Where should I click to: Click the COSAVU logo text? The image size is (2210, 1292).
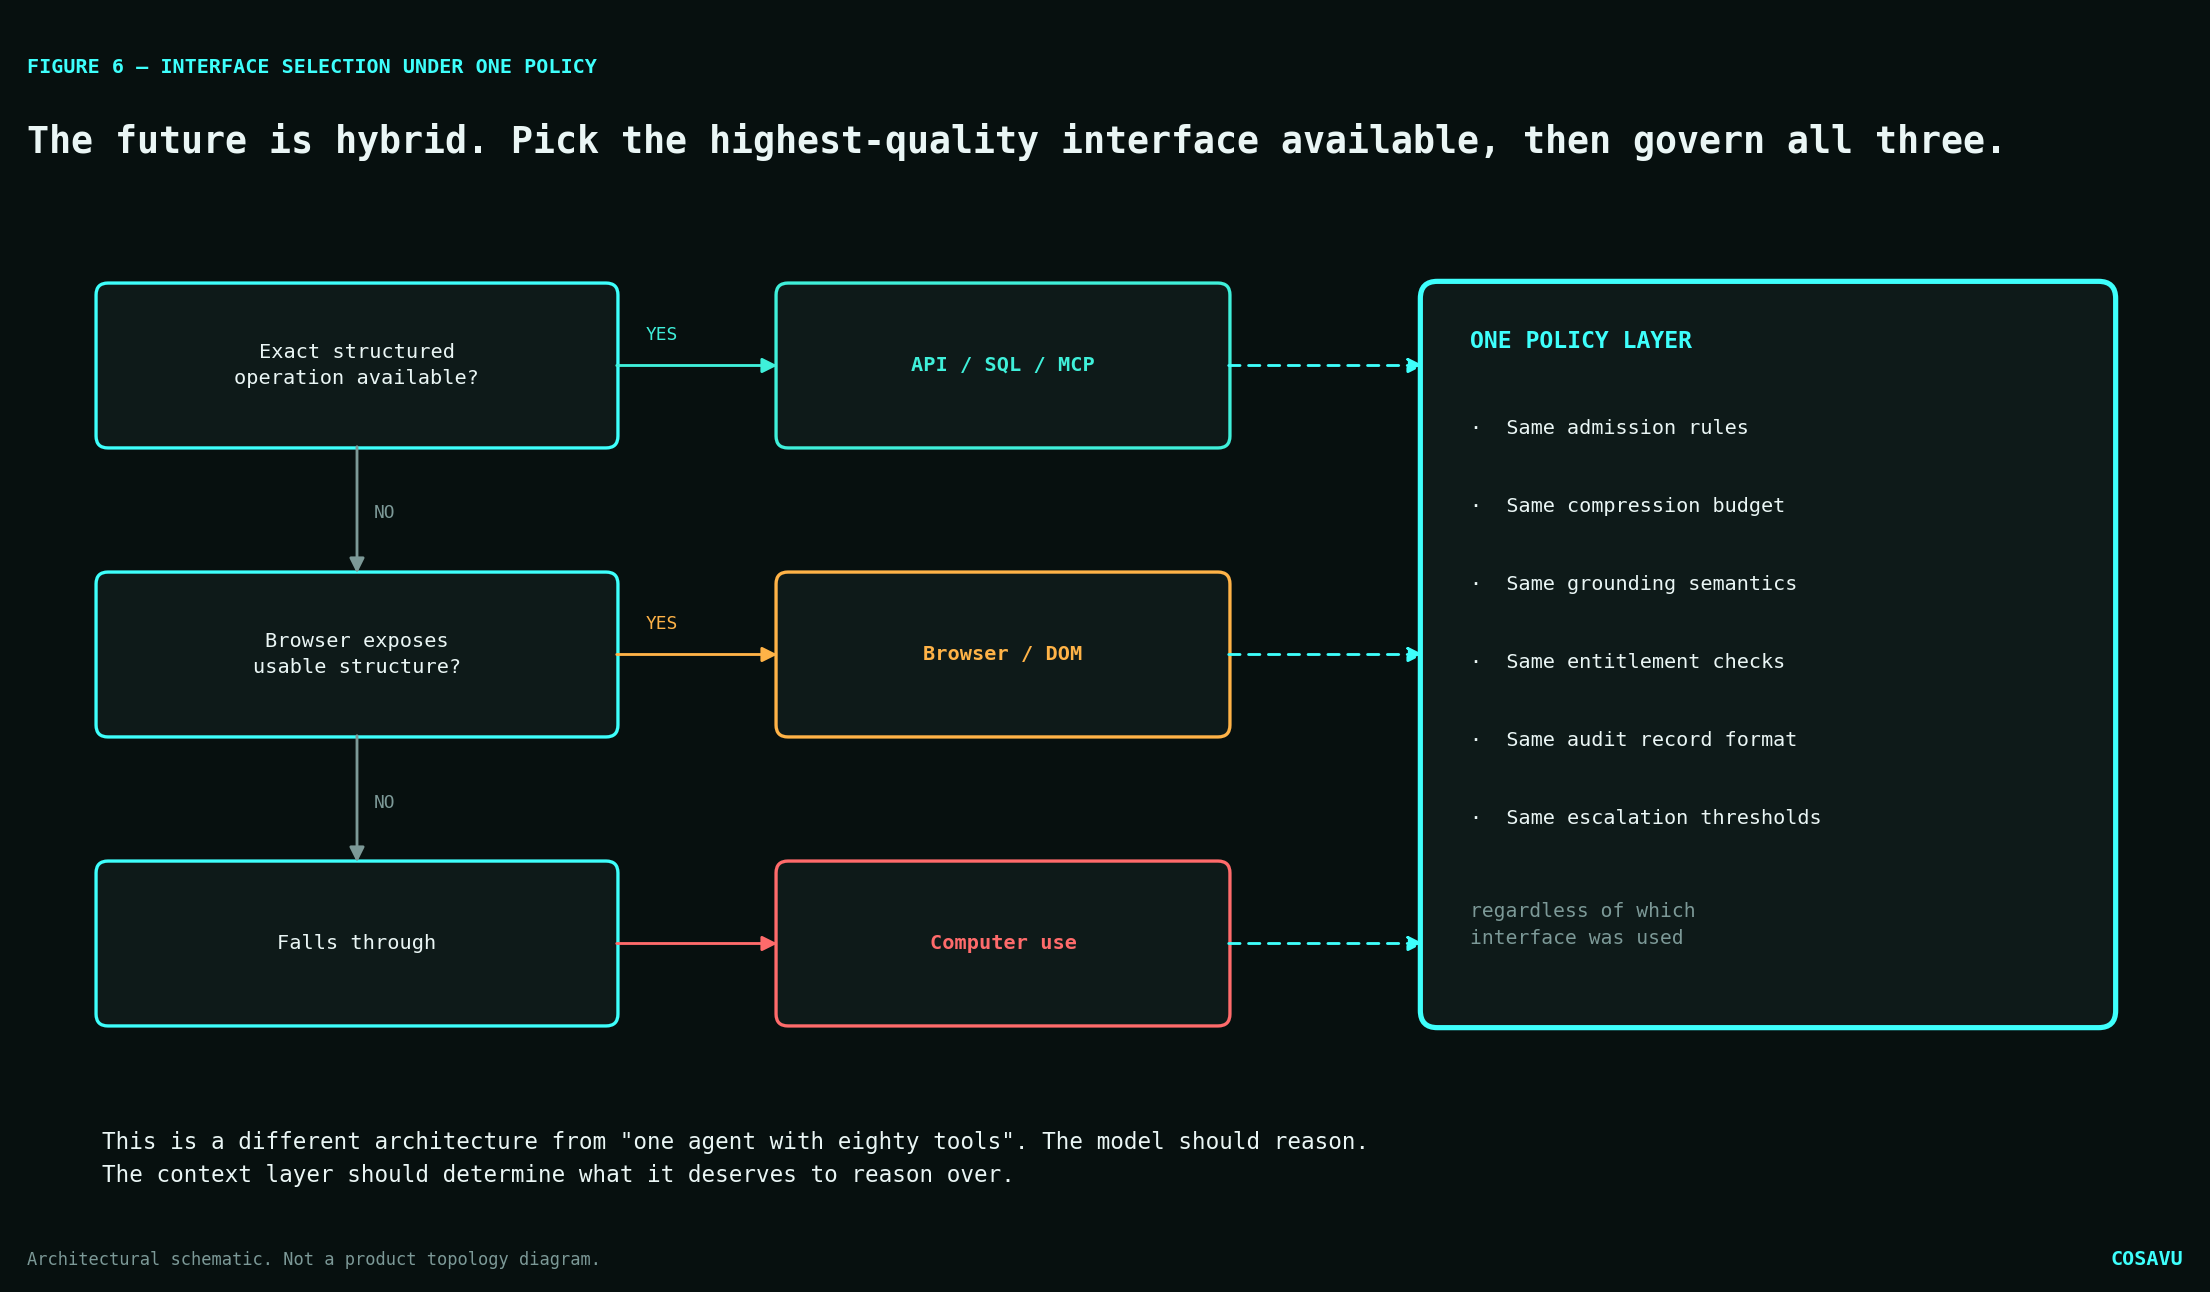coord(2146,1259)
